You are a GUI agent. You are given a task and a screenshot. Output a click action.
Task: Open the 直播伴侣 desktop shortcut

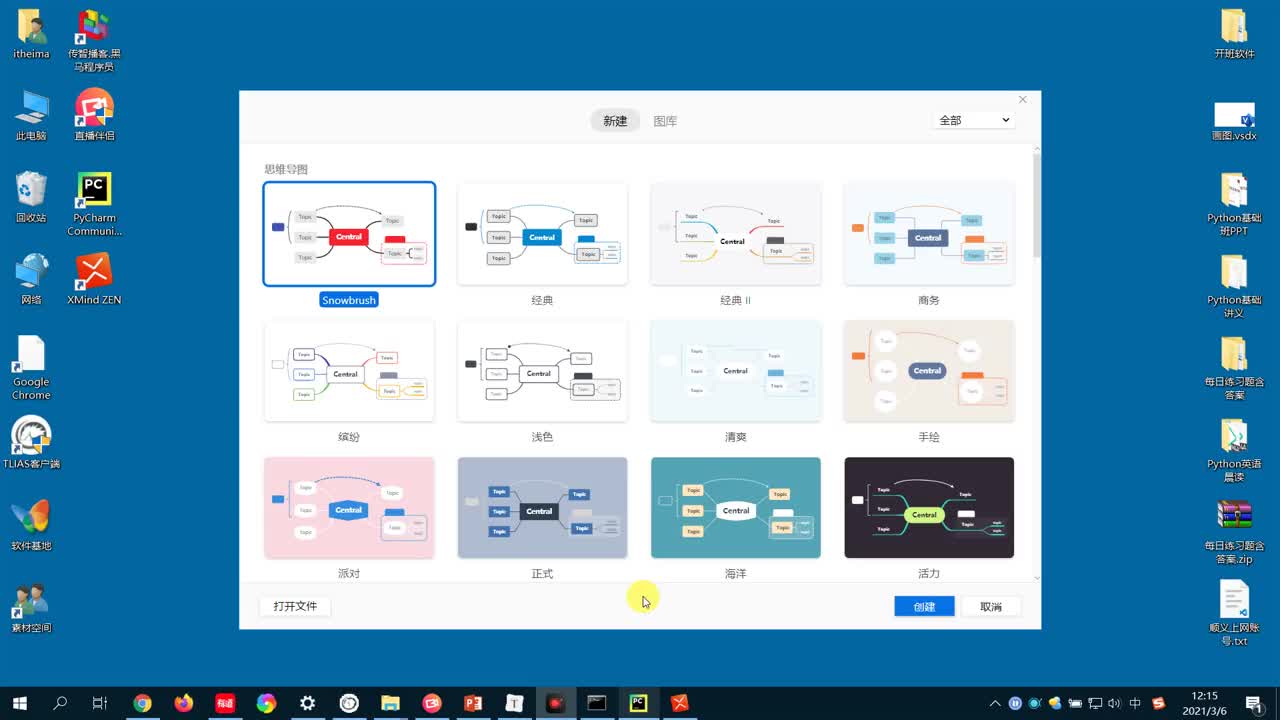(94, 115)
